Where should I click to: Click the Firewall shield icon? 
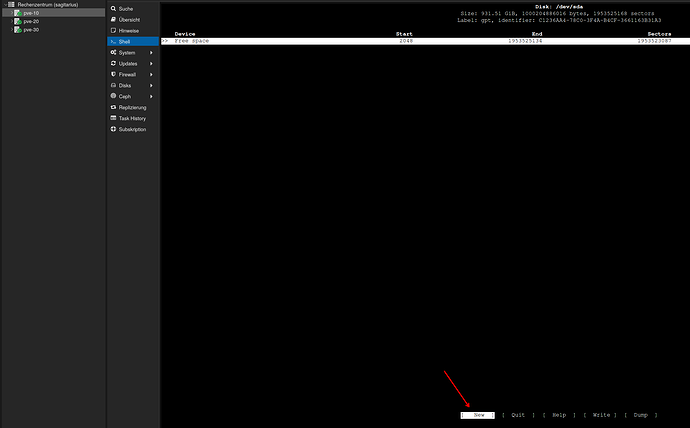point(113,74)
